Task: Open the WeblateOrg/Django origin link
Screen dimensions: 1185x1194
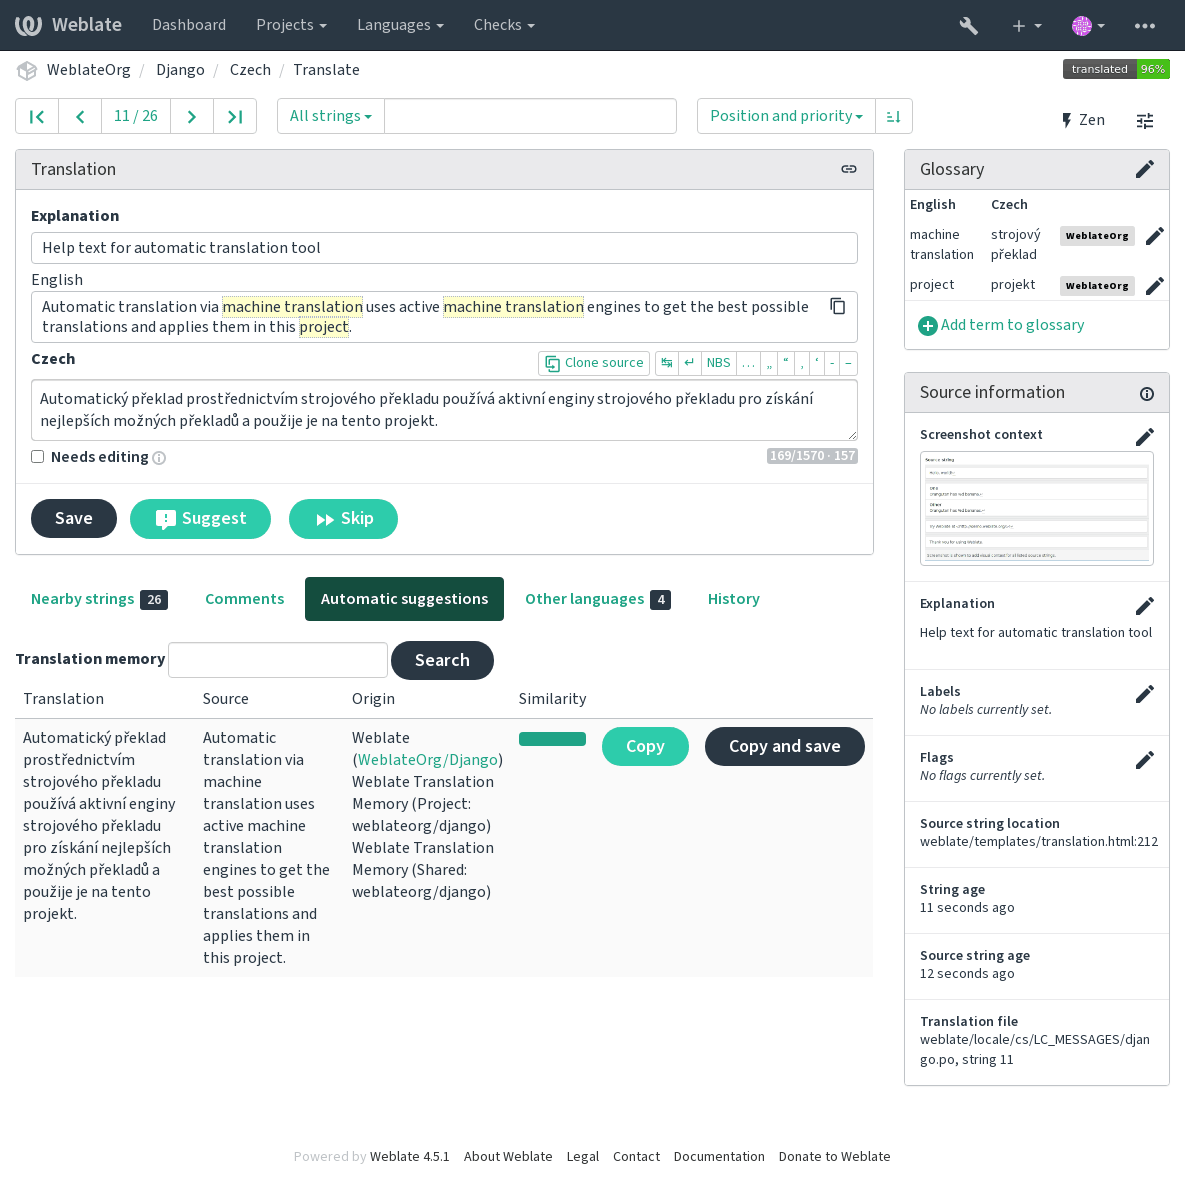Action: point(427,760)
